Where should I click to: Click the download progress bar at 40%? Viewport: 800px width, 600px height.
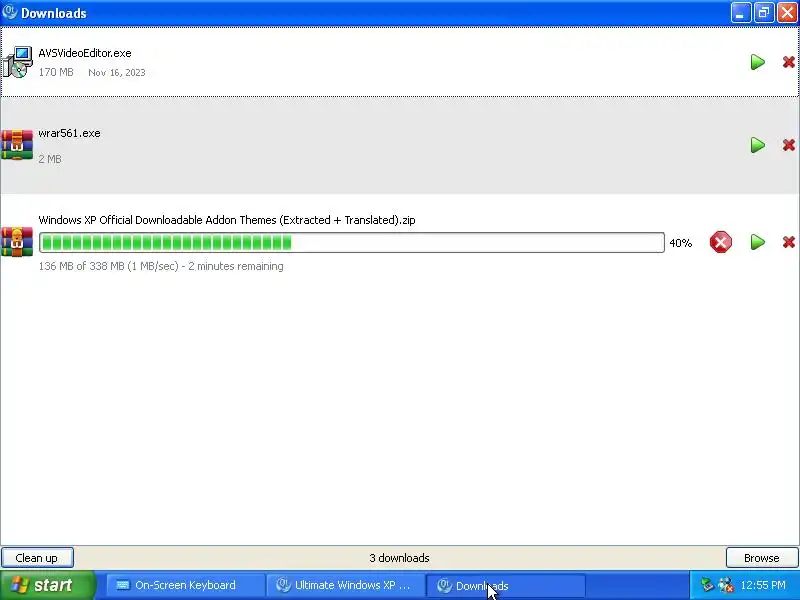pos(352,242)
